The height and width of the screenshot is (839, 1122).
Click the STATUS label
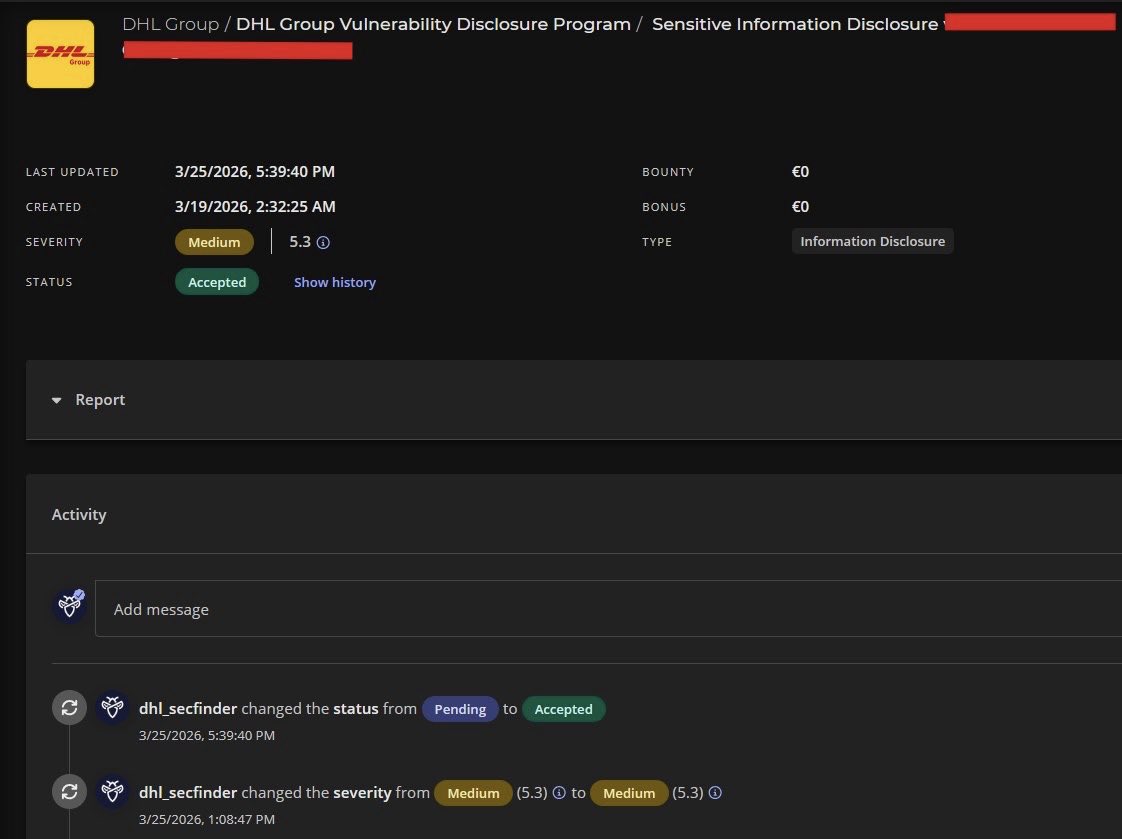(49, 282)
